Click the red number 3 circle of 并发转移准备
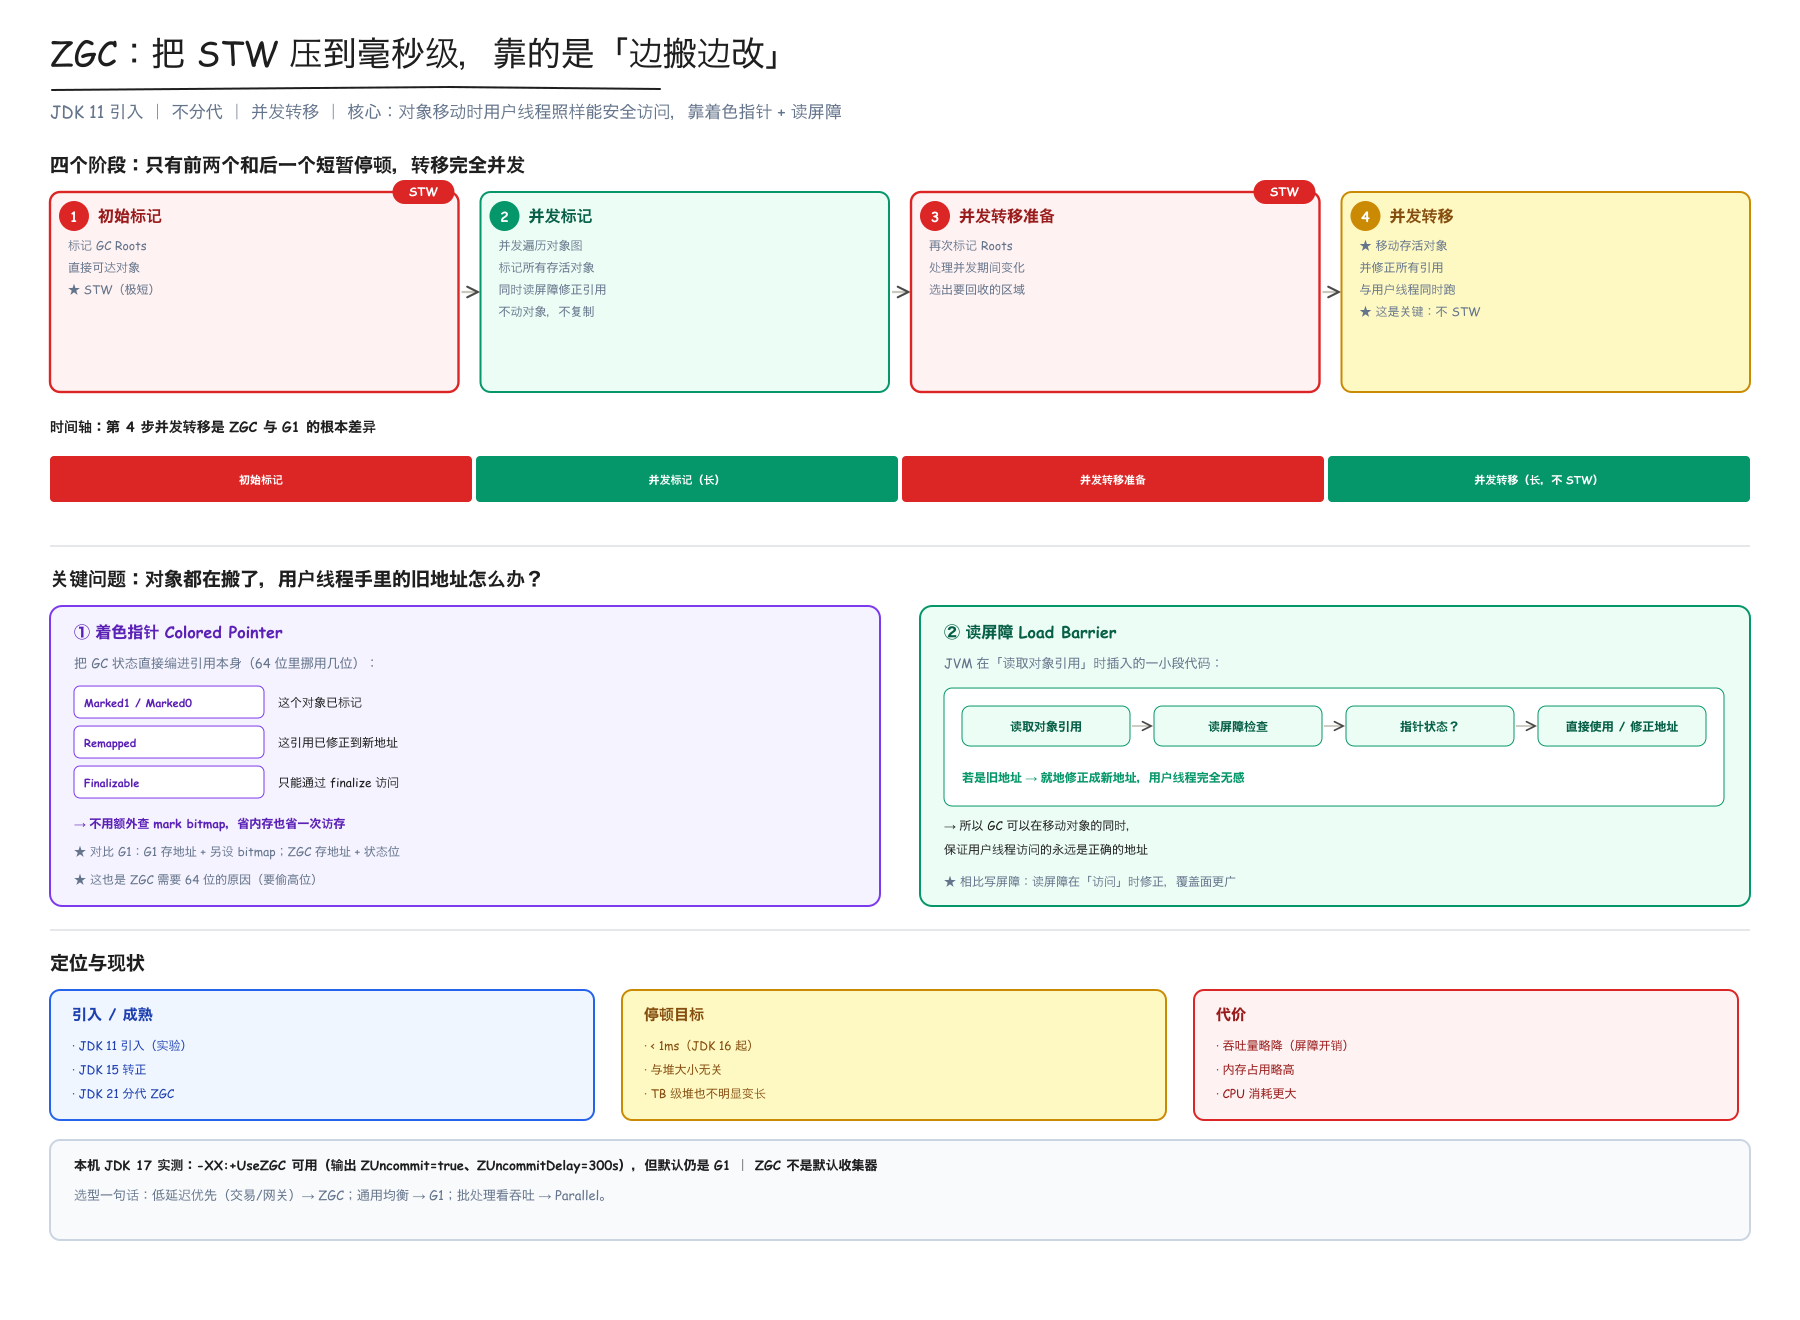The width and height of the screenshot is (1800, 1320). [935, 216]
